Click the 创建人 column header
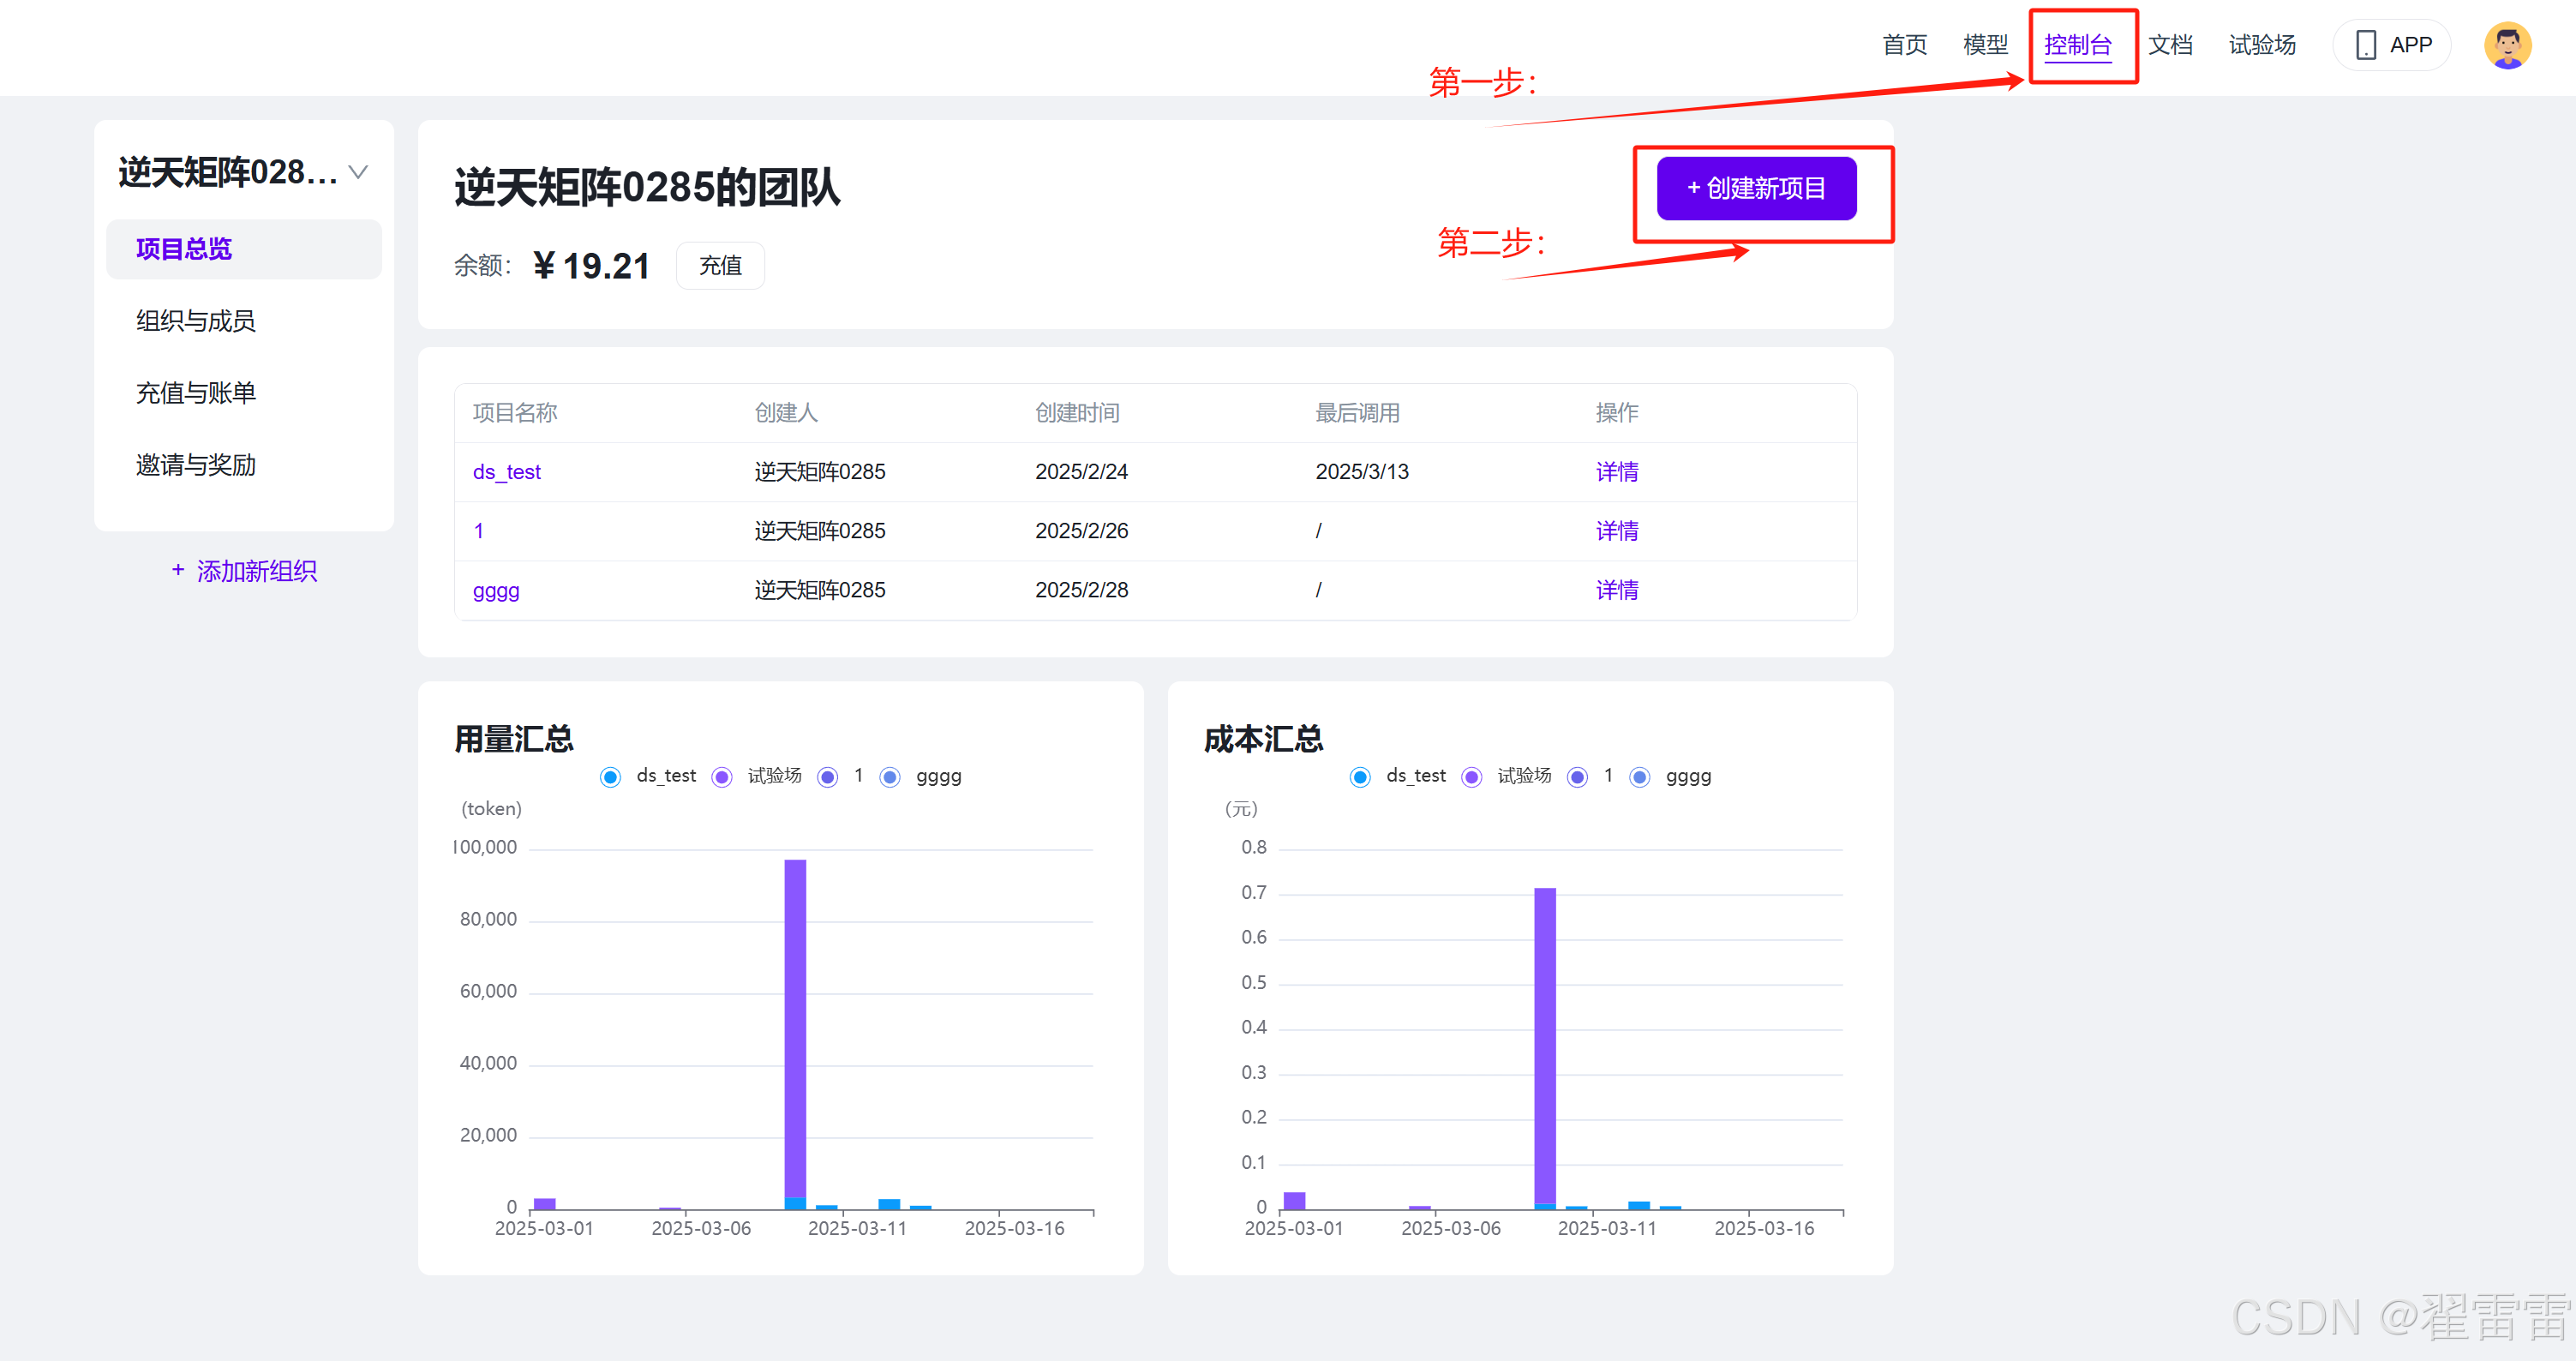 (786, 413)
